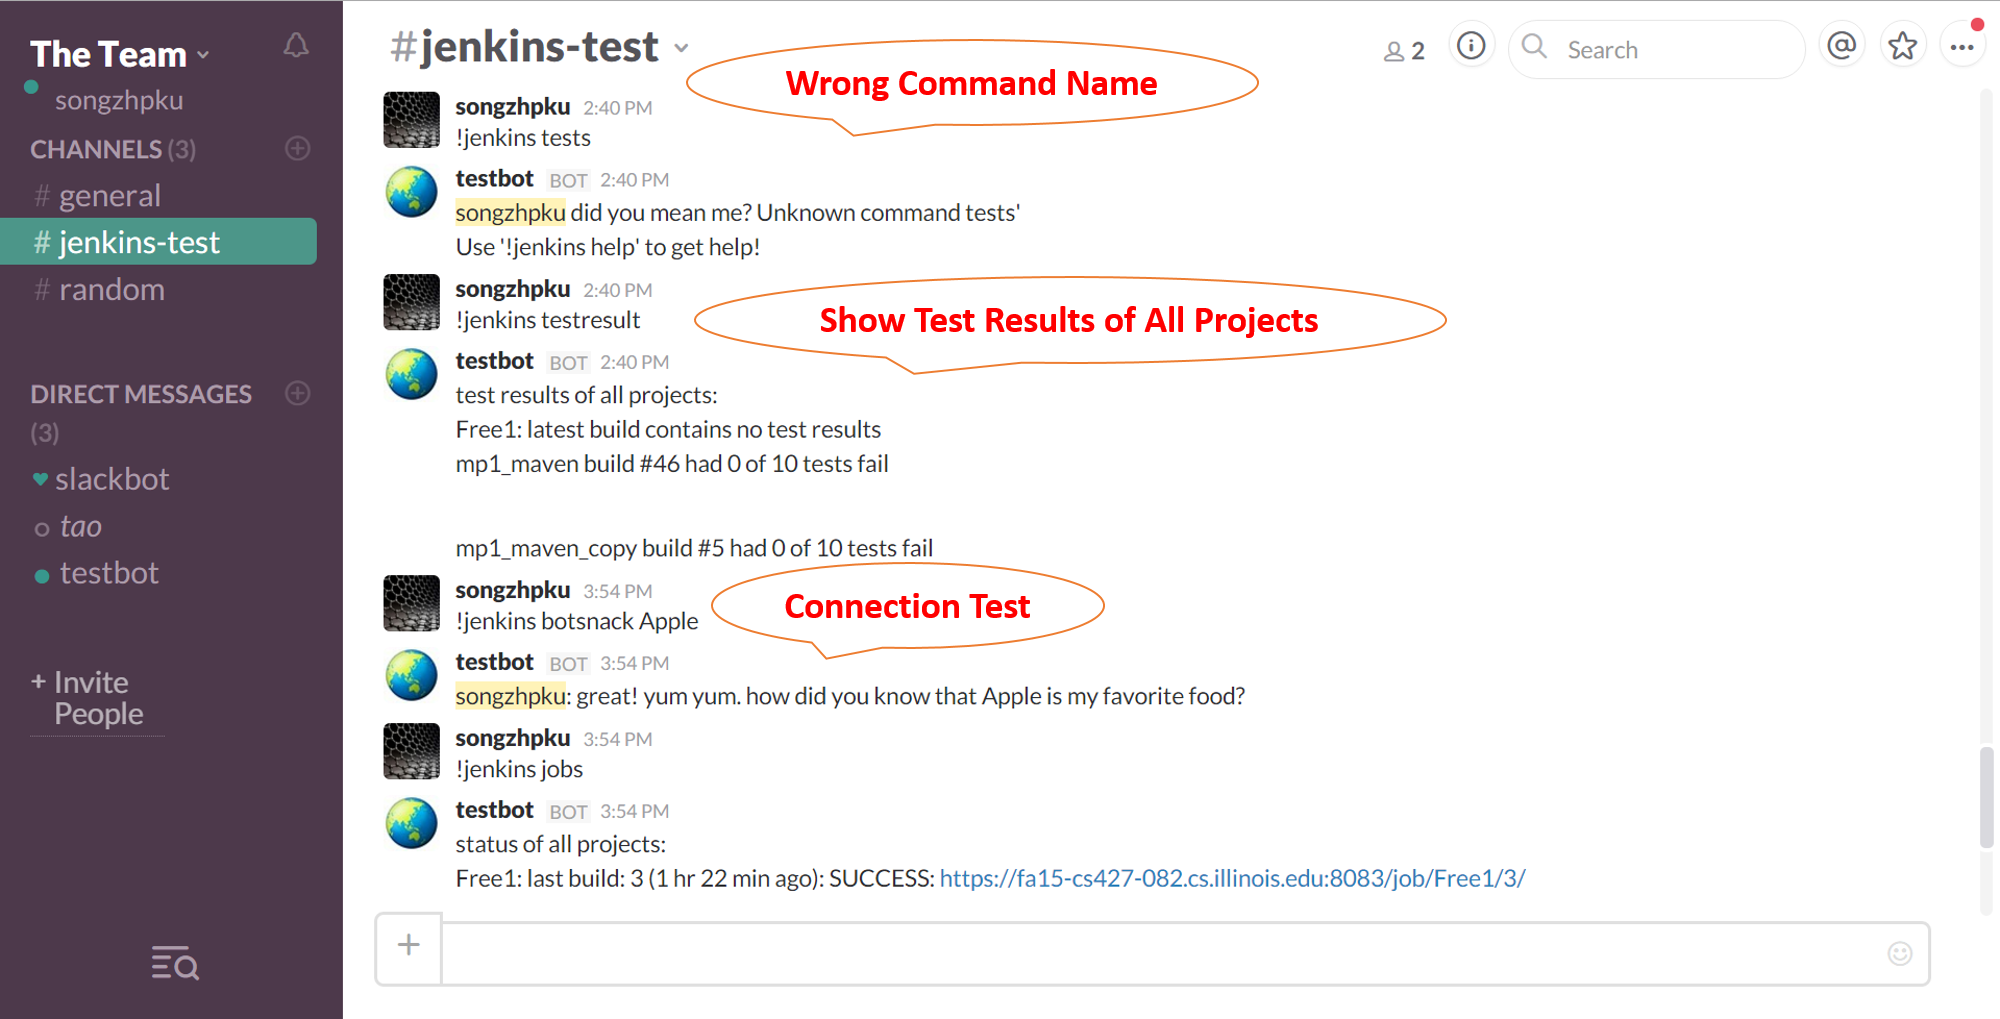This screenshot has height=1019, width=2000.
Task: Select the jenkins-test channel
Action: [158, 242]
